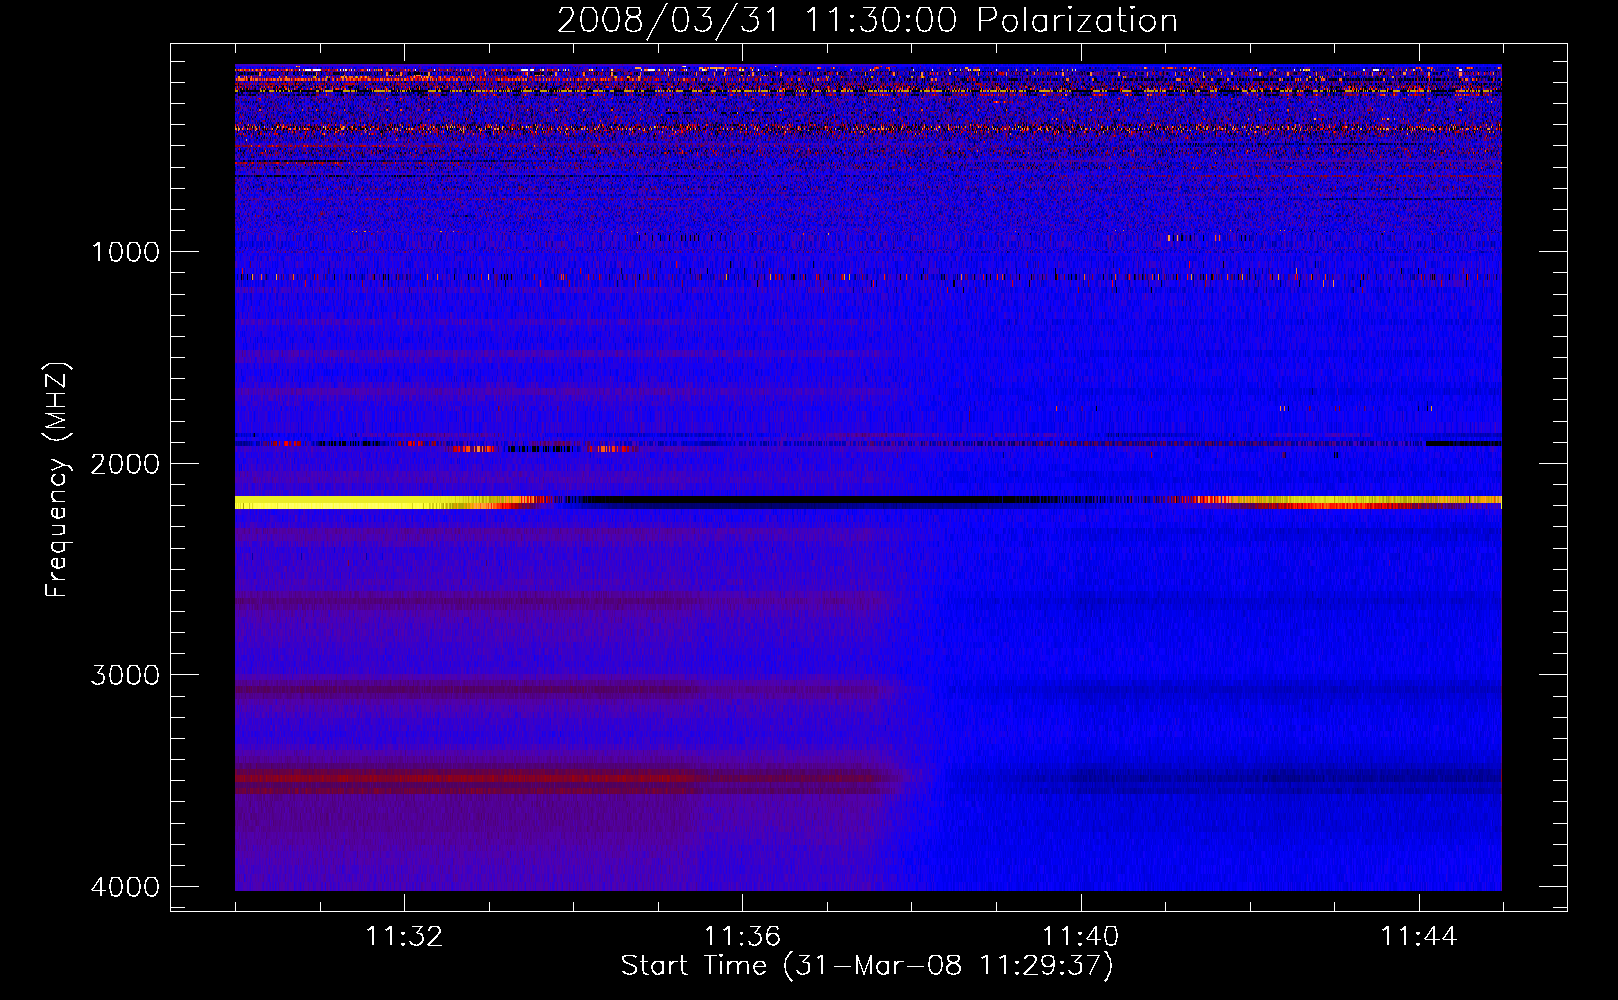
Task: Click the 2000 frequency tick label
Action: point(125,464)
